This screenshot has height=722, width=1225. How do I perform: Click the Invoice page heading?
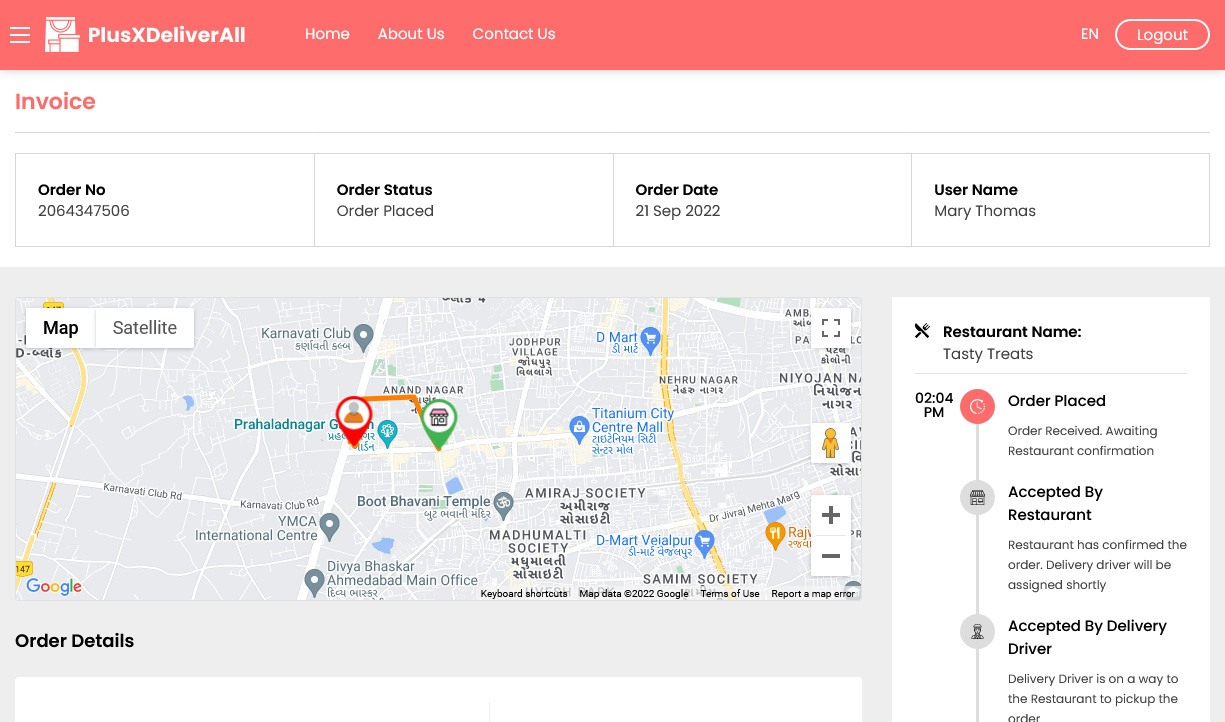pos(55,102)
